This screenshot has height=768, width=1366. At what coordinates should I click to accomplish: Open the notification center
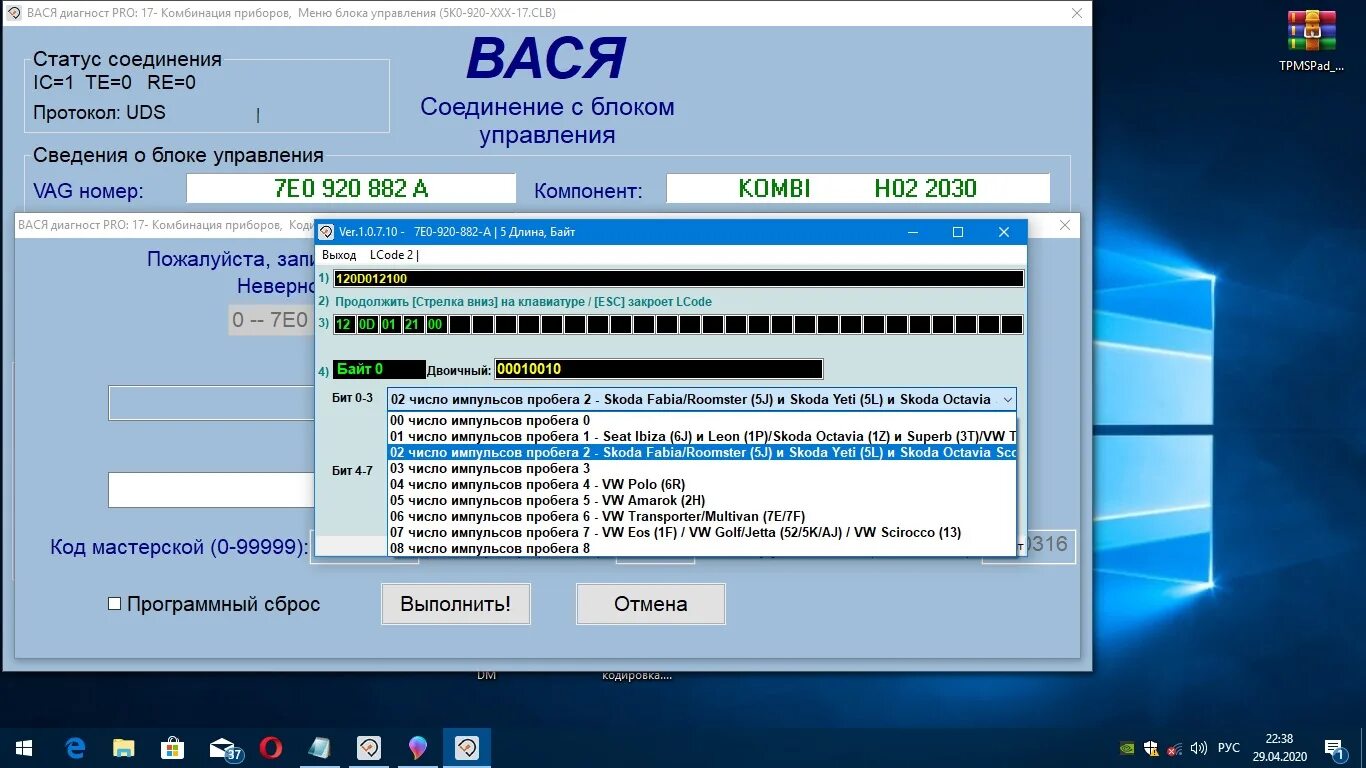[1334, 748]
